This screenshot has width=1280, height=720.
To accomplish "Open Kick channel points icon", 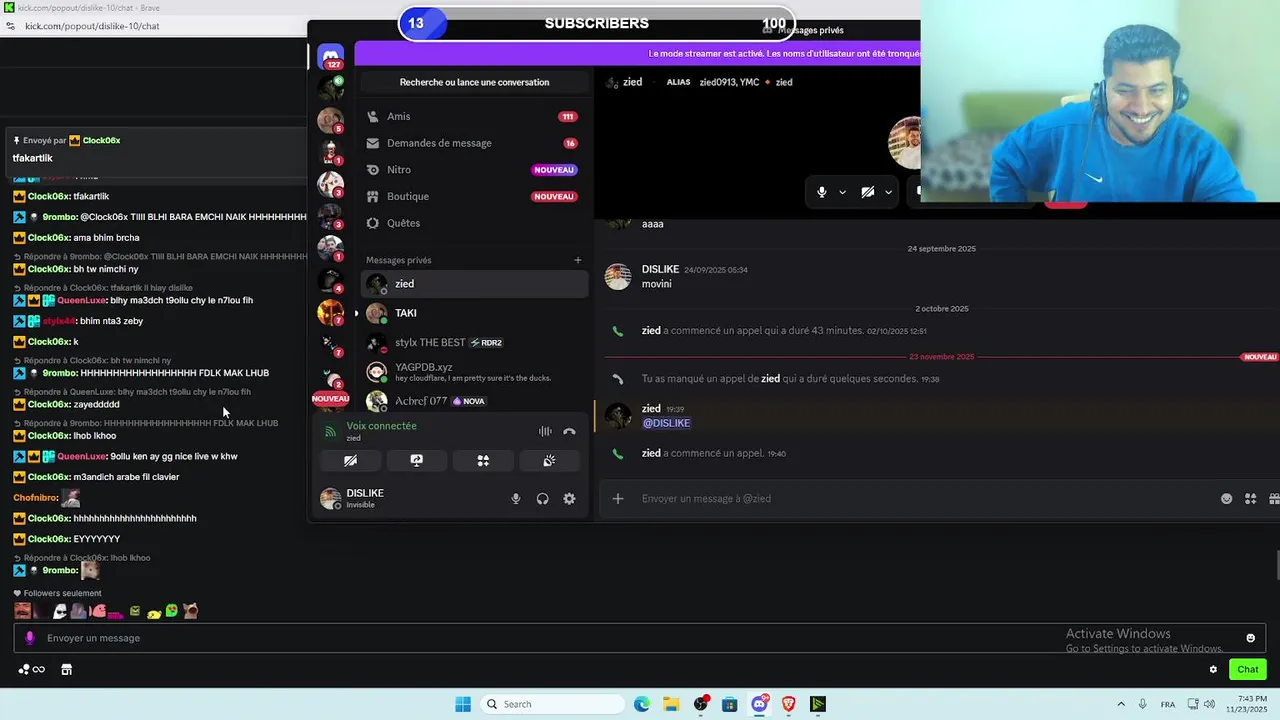I will (31, 670).
